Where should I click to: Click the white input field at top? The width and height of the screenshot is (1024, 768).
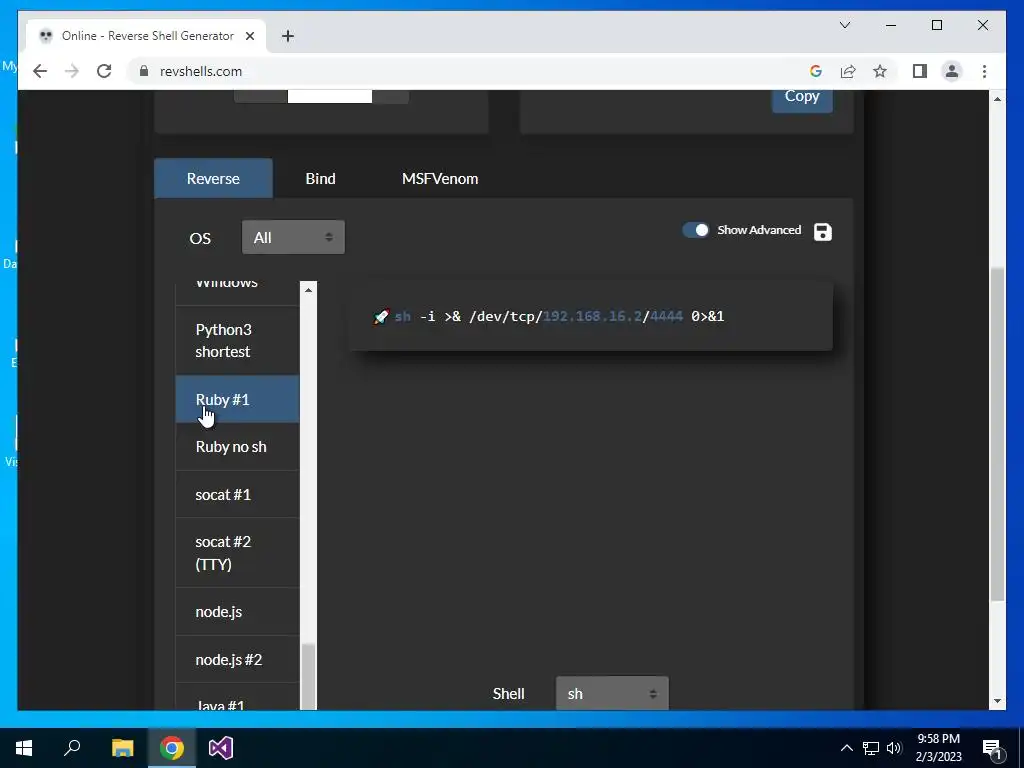pyautogui.click(x=330, y=97)
